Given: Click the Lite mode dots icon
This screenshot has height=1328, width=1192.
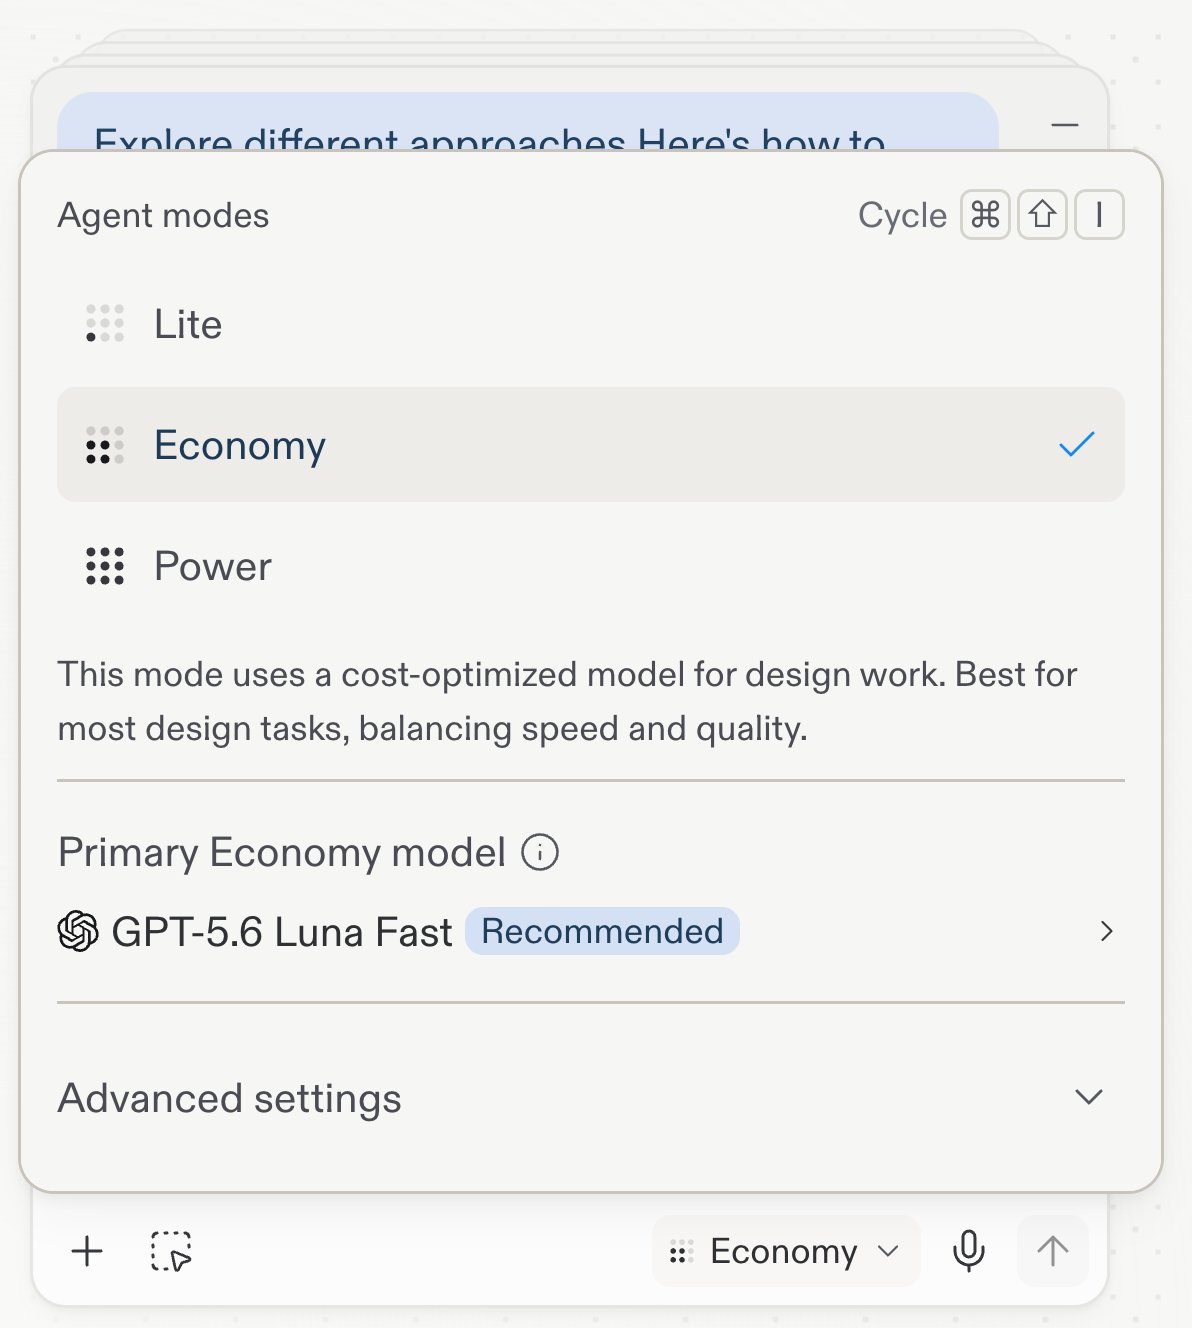Looking at the screenshot, I should click(105, 324).
